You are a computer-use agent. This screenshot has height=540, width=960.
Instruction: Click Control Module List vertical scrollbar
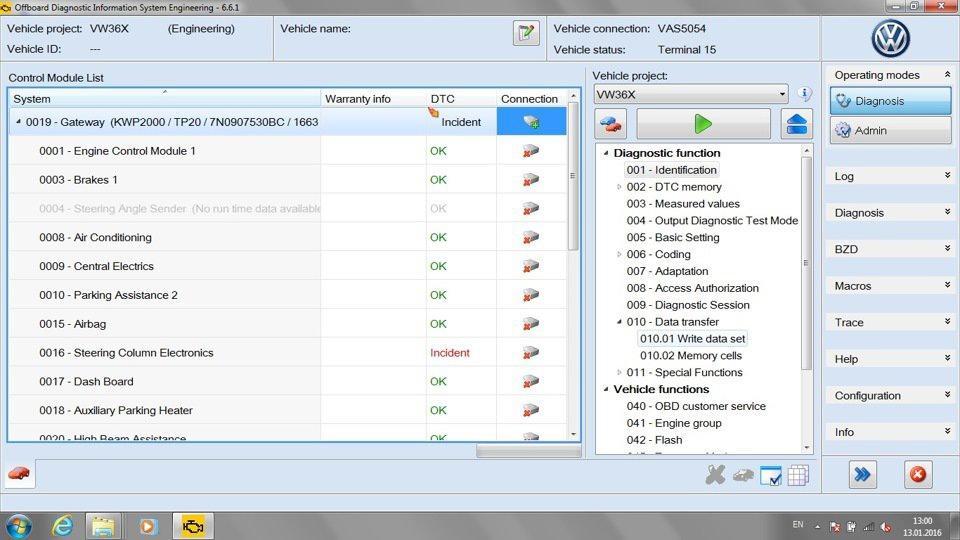(573, 174)
